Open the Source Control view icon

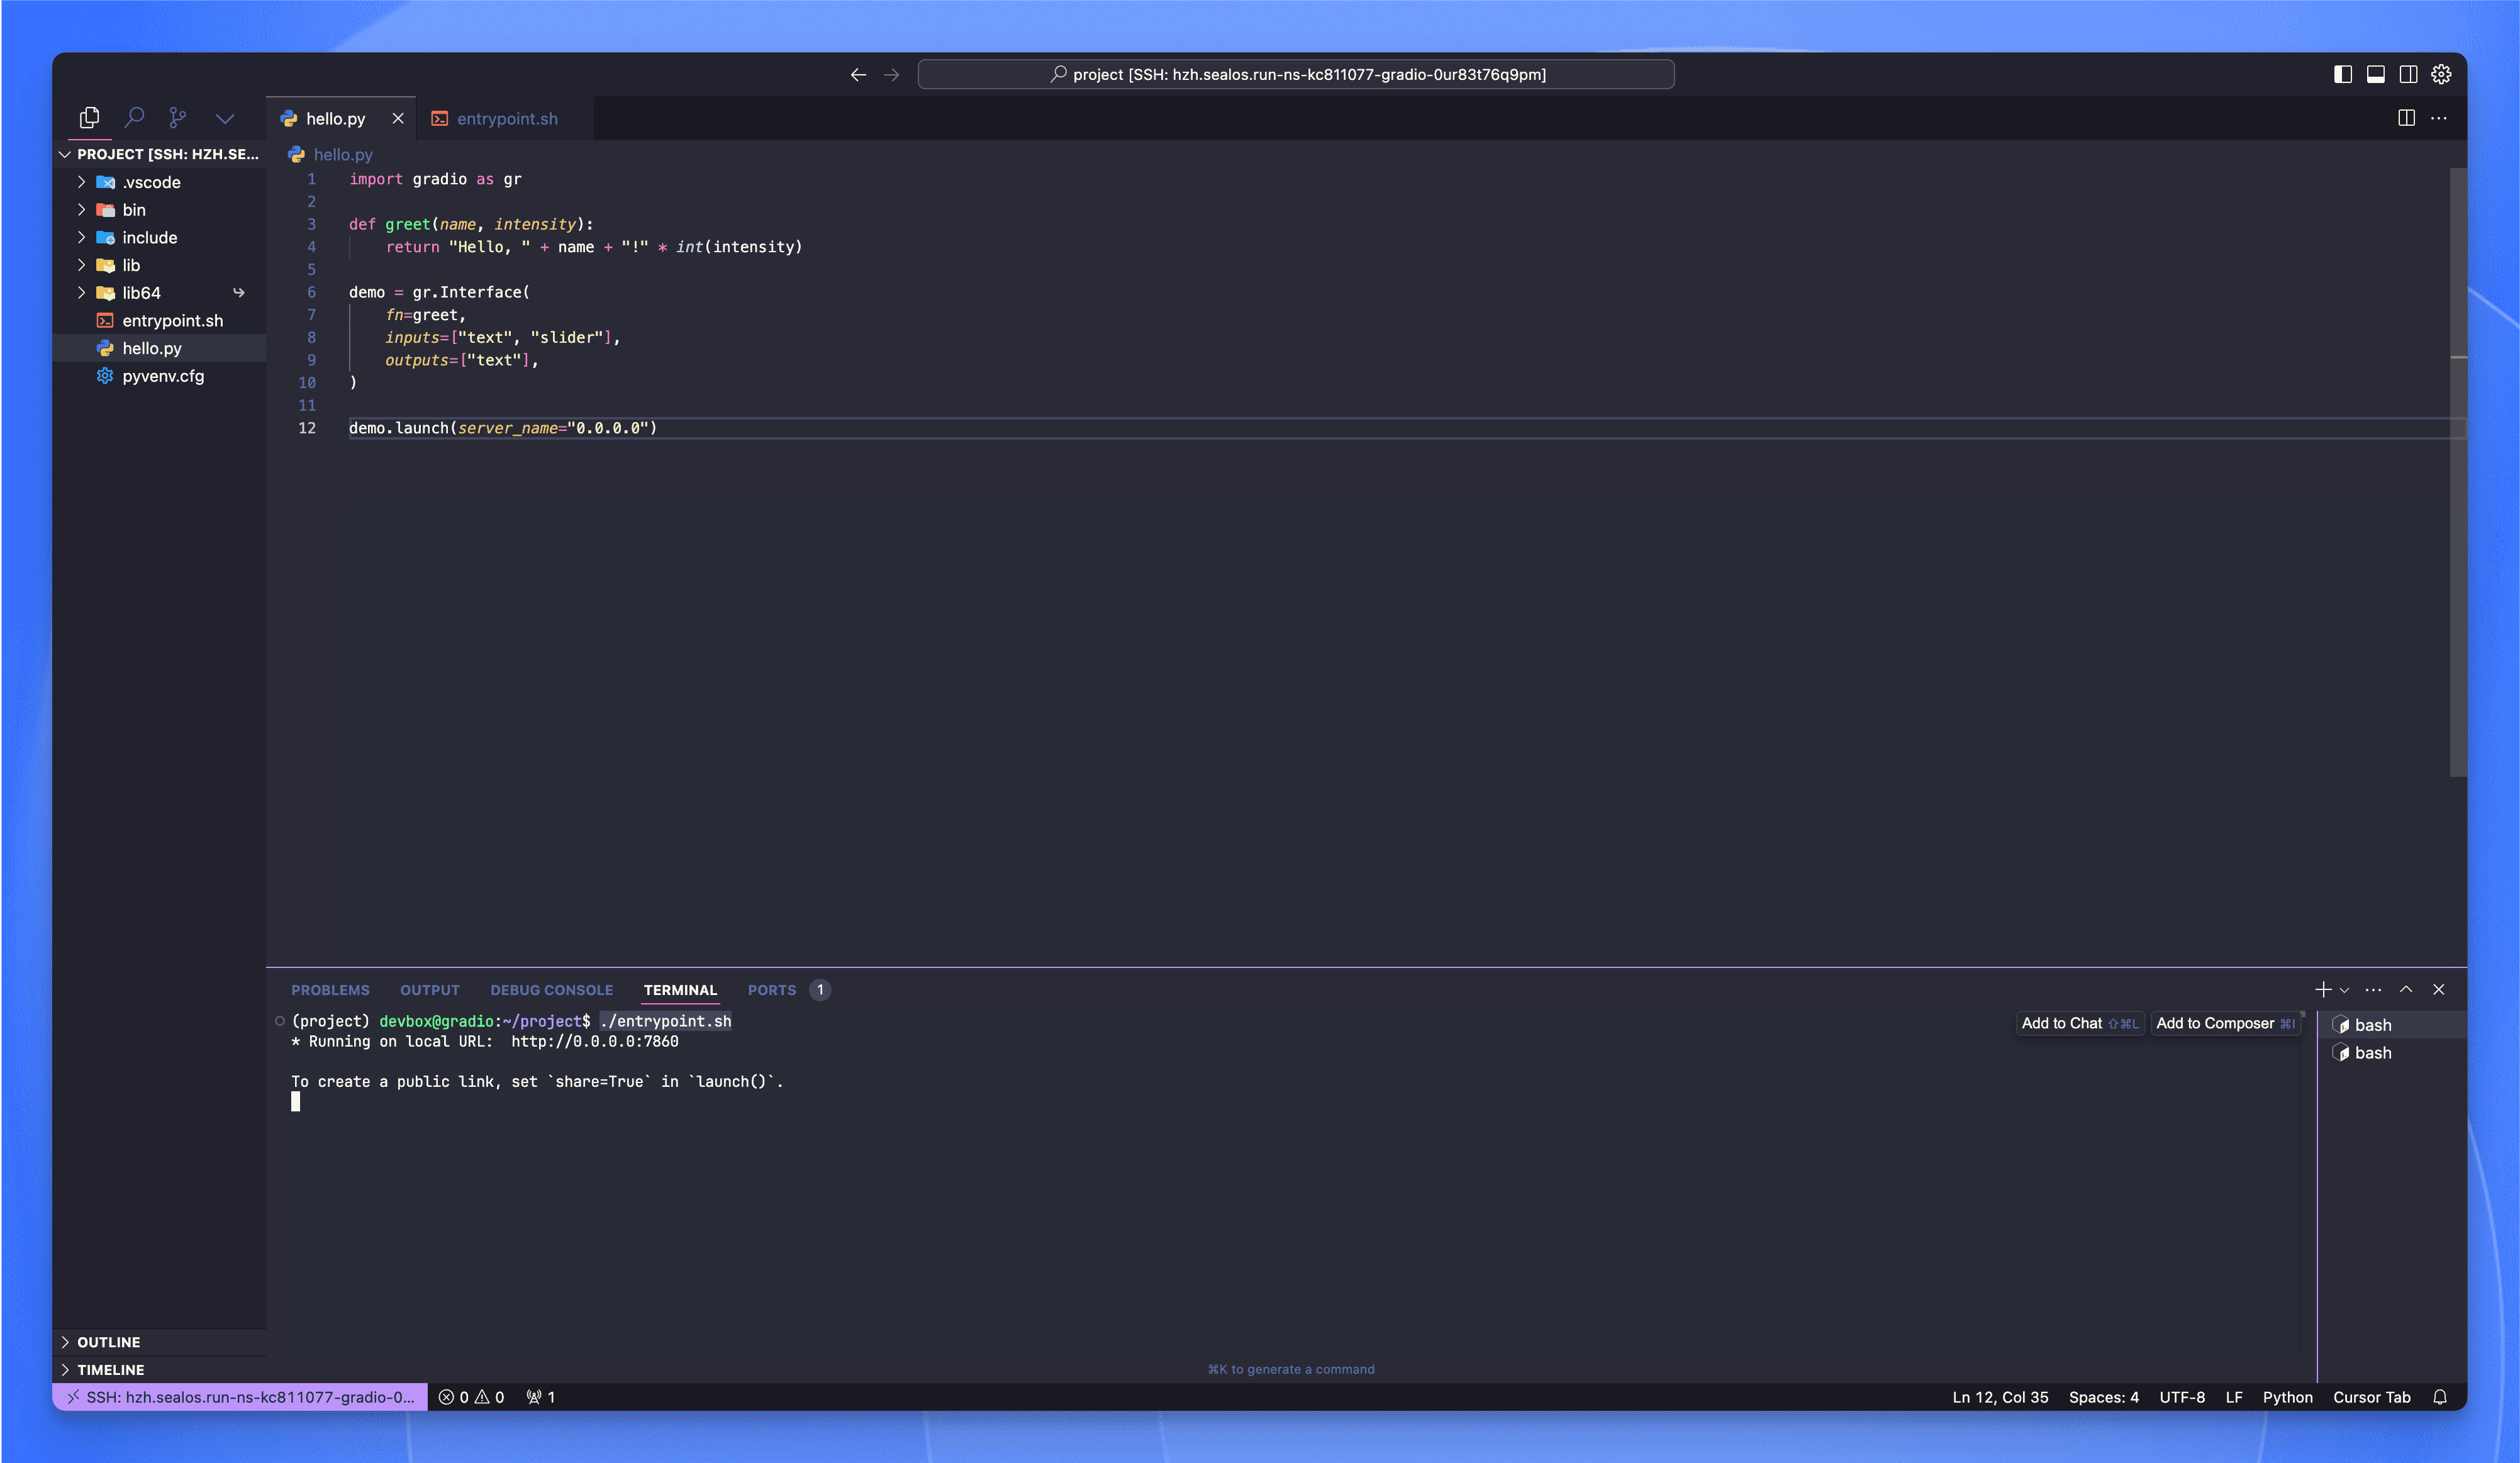pyautogui.click(x=178, y=118)
